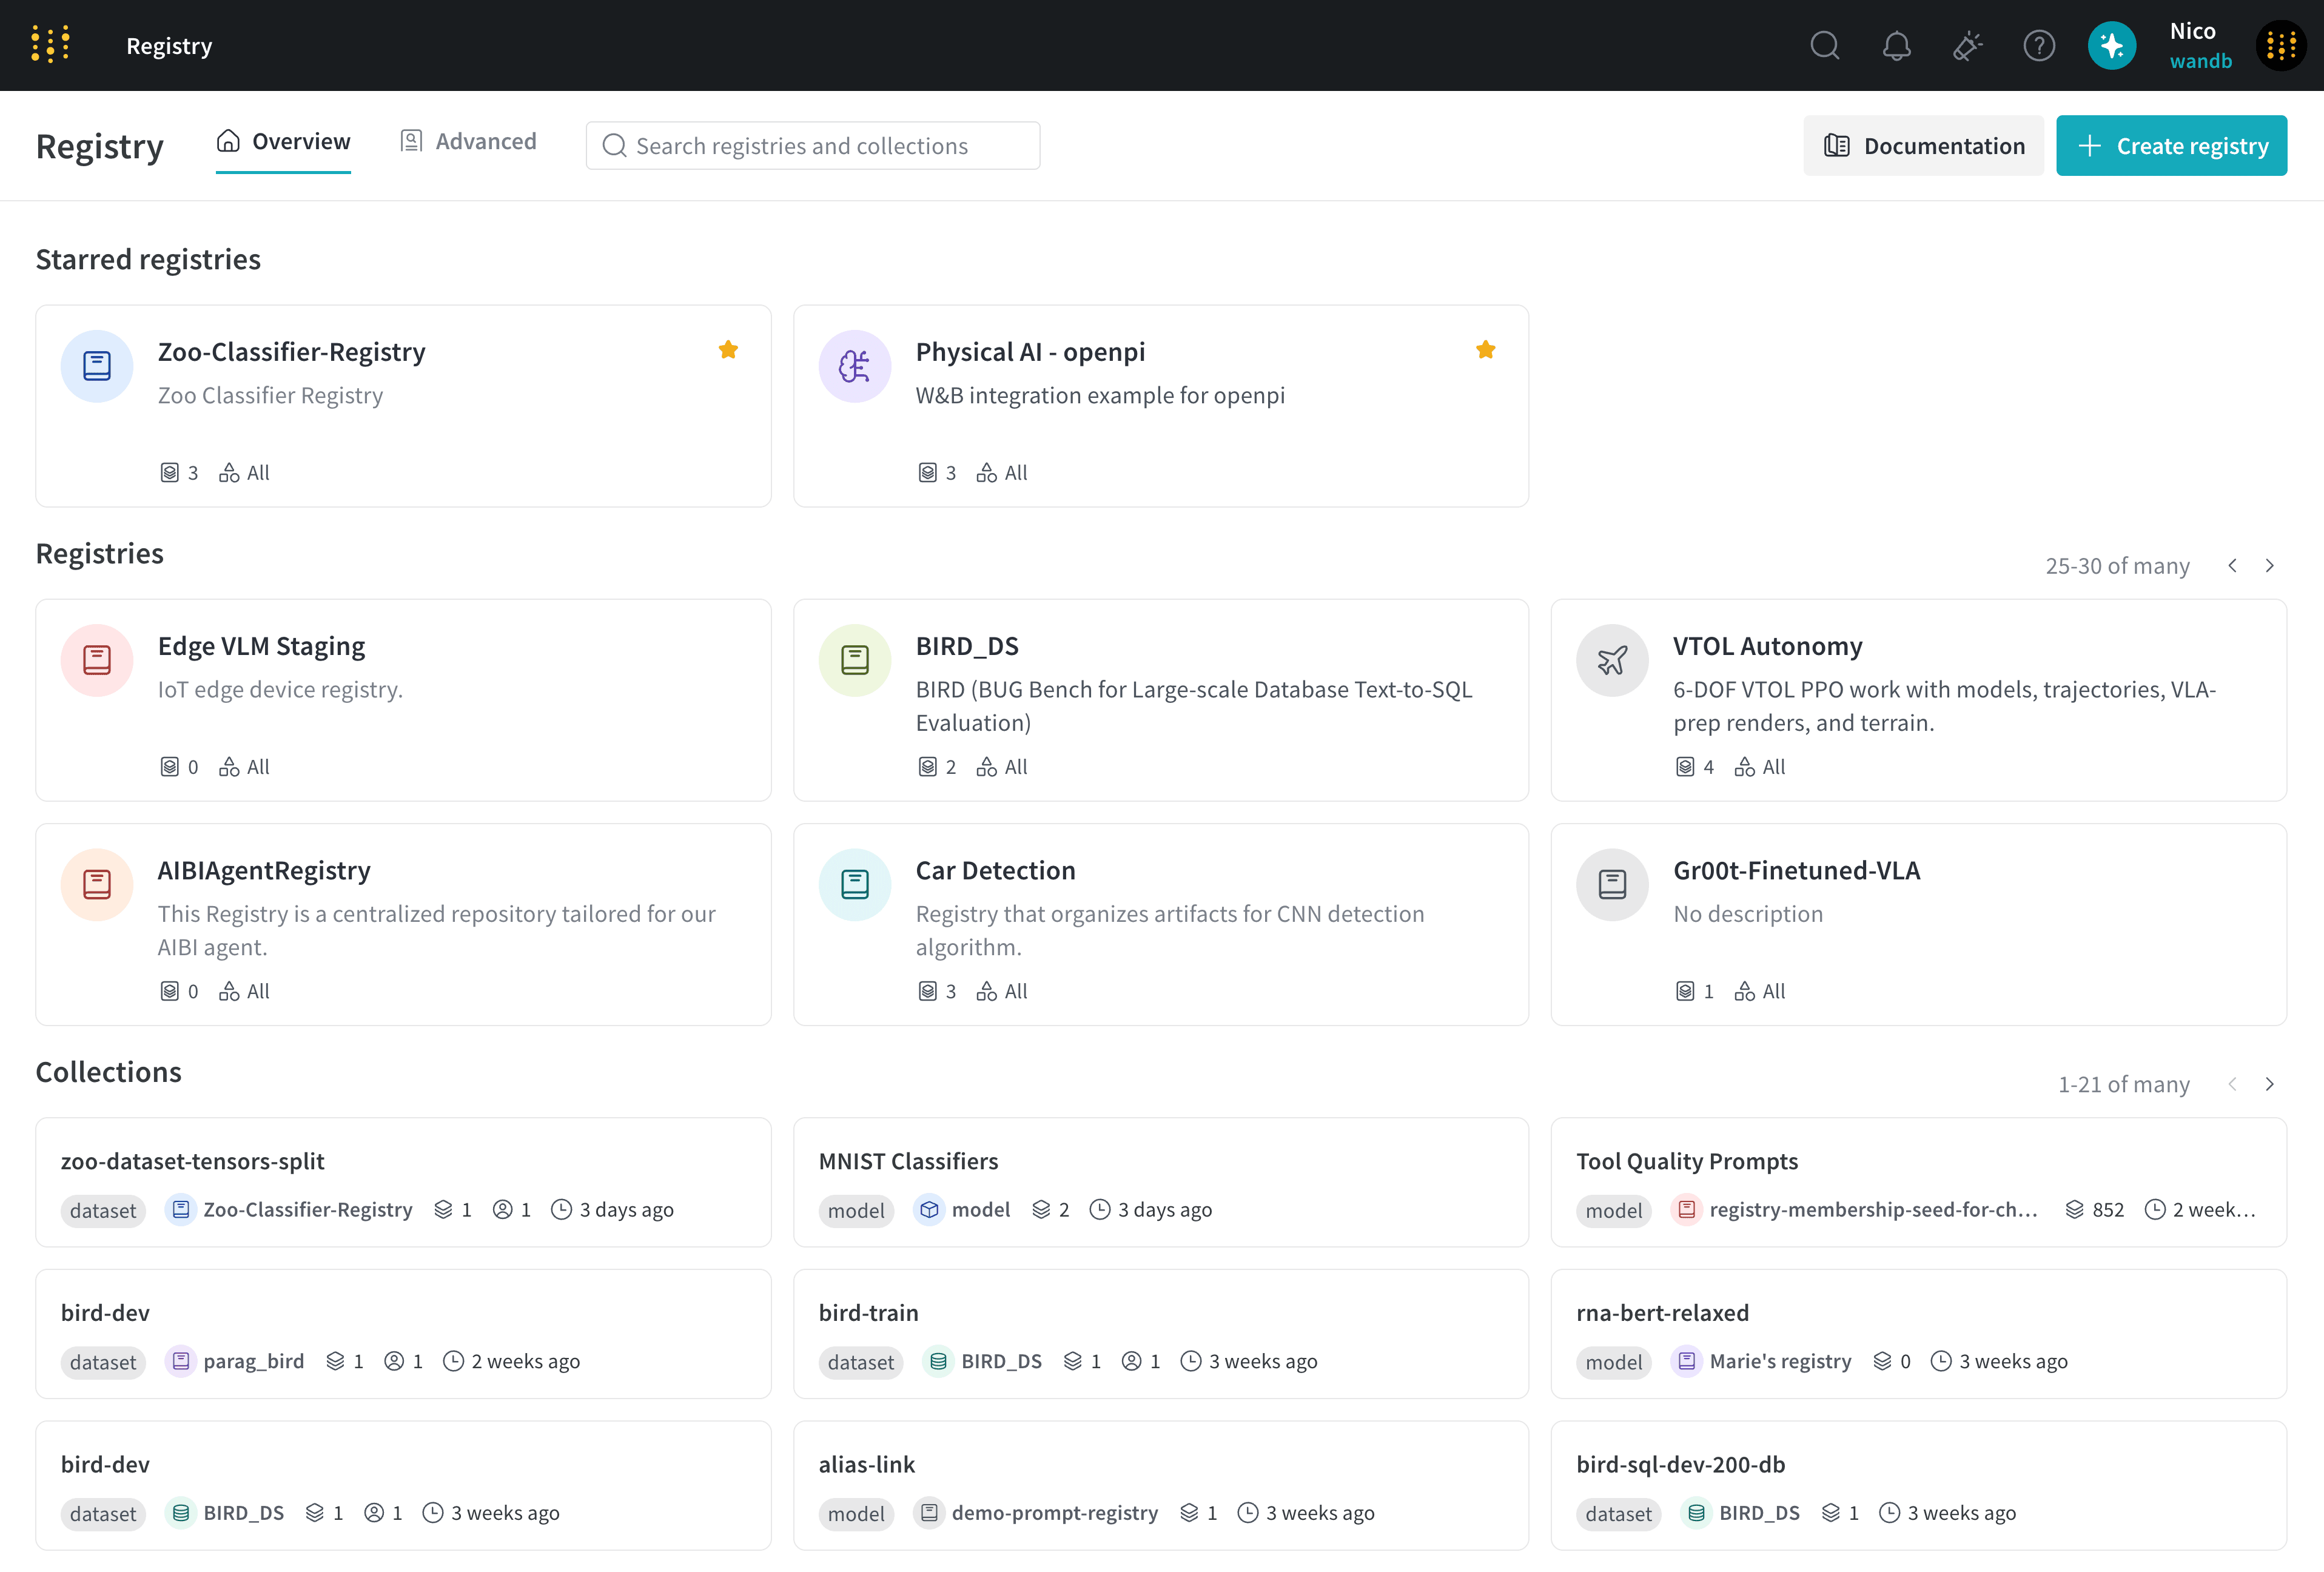Open the wandb team name under Nico
Screen dimensions: 2324x1572
(x=2200, y=61)
